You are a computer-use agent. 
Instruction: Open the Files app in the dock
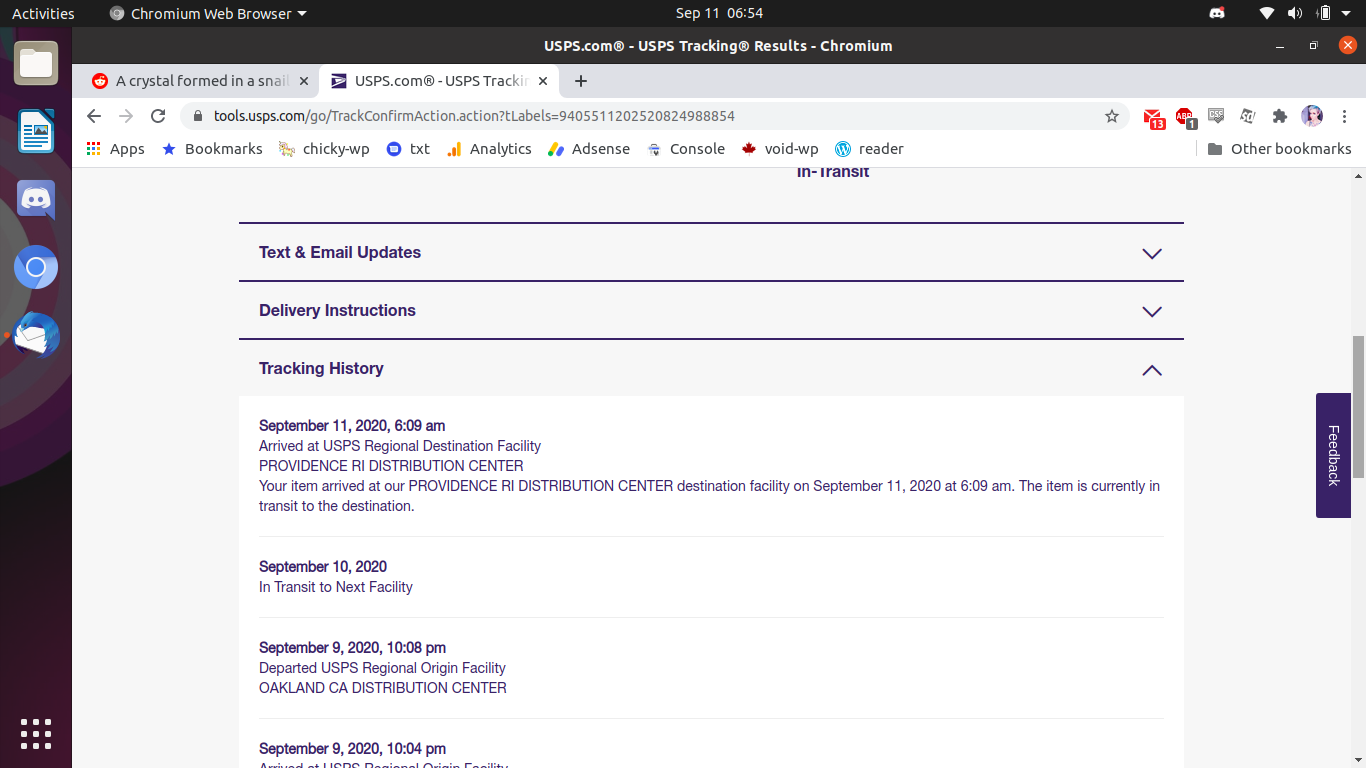36,63
